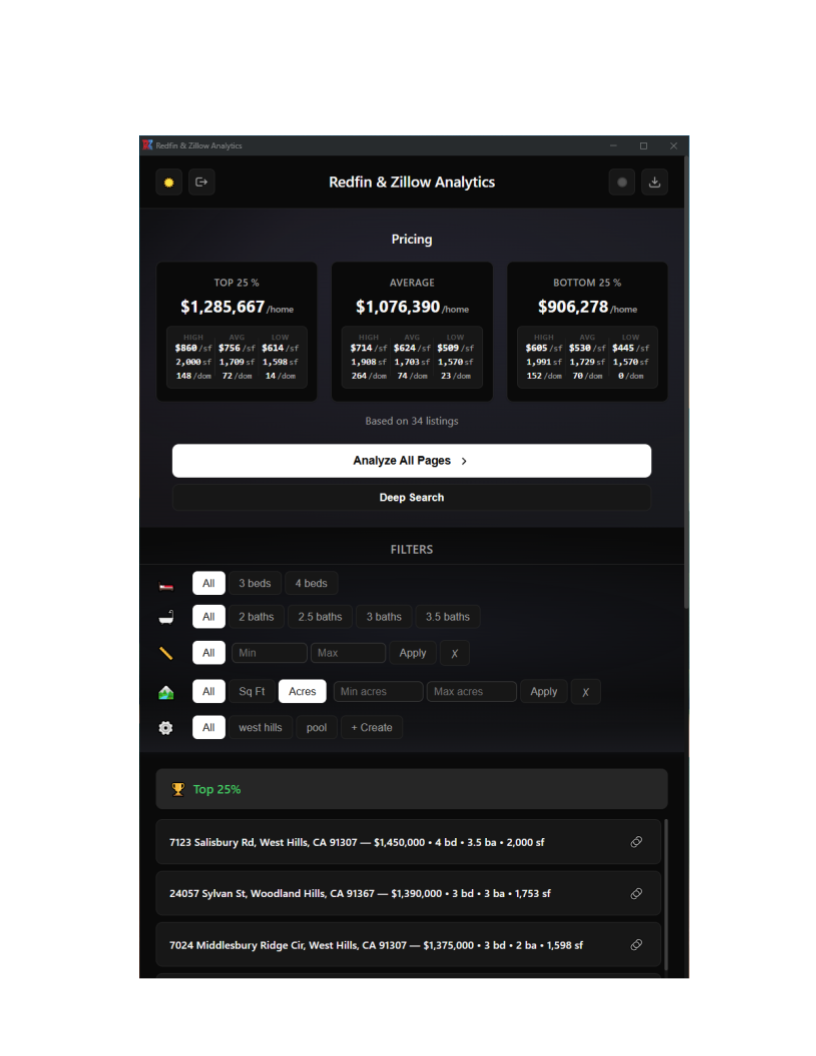This screenshot has height=1056, width=816.
Task: Select All in the baths filter row
Action: [x=208, y=616]
